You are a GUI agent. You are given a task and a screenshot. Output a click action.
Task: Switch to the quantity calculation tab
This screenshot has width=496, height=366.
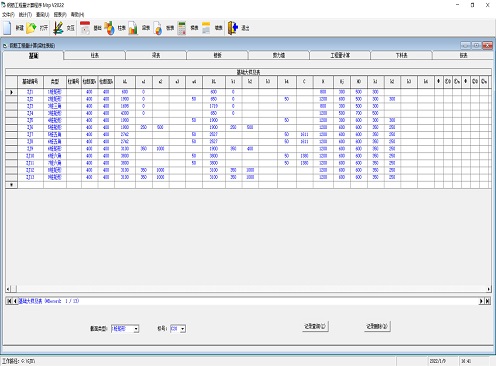coord(340,55)
